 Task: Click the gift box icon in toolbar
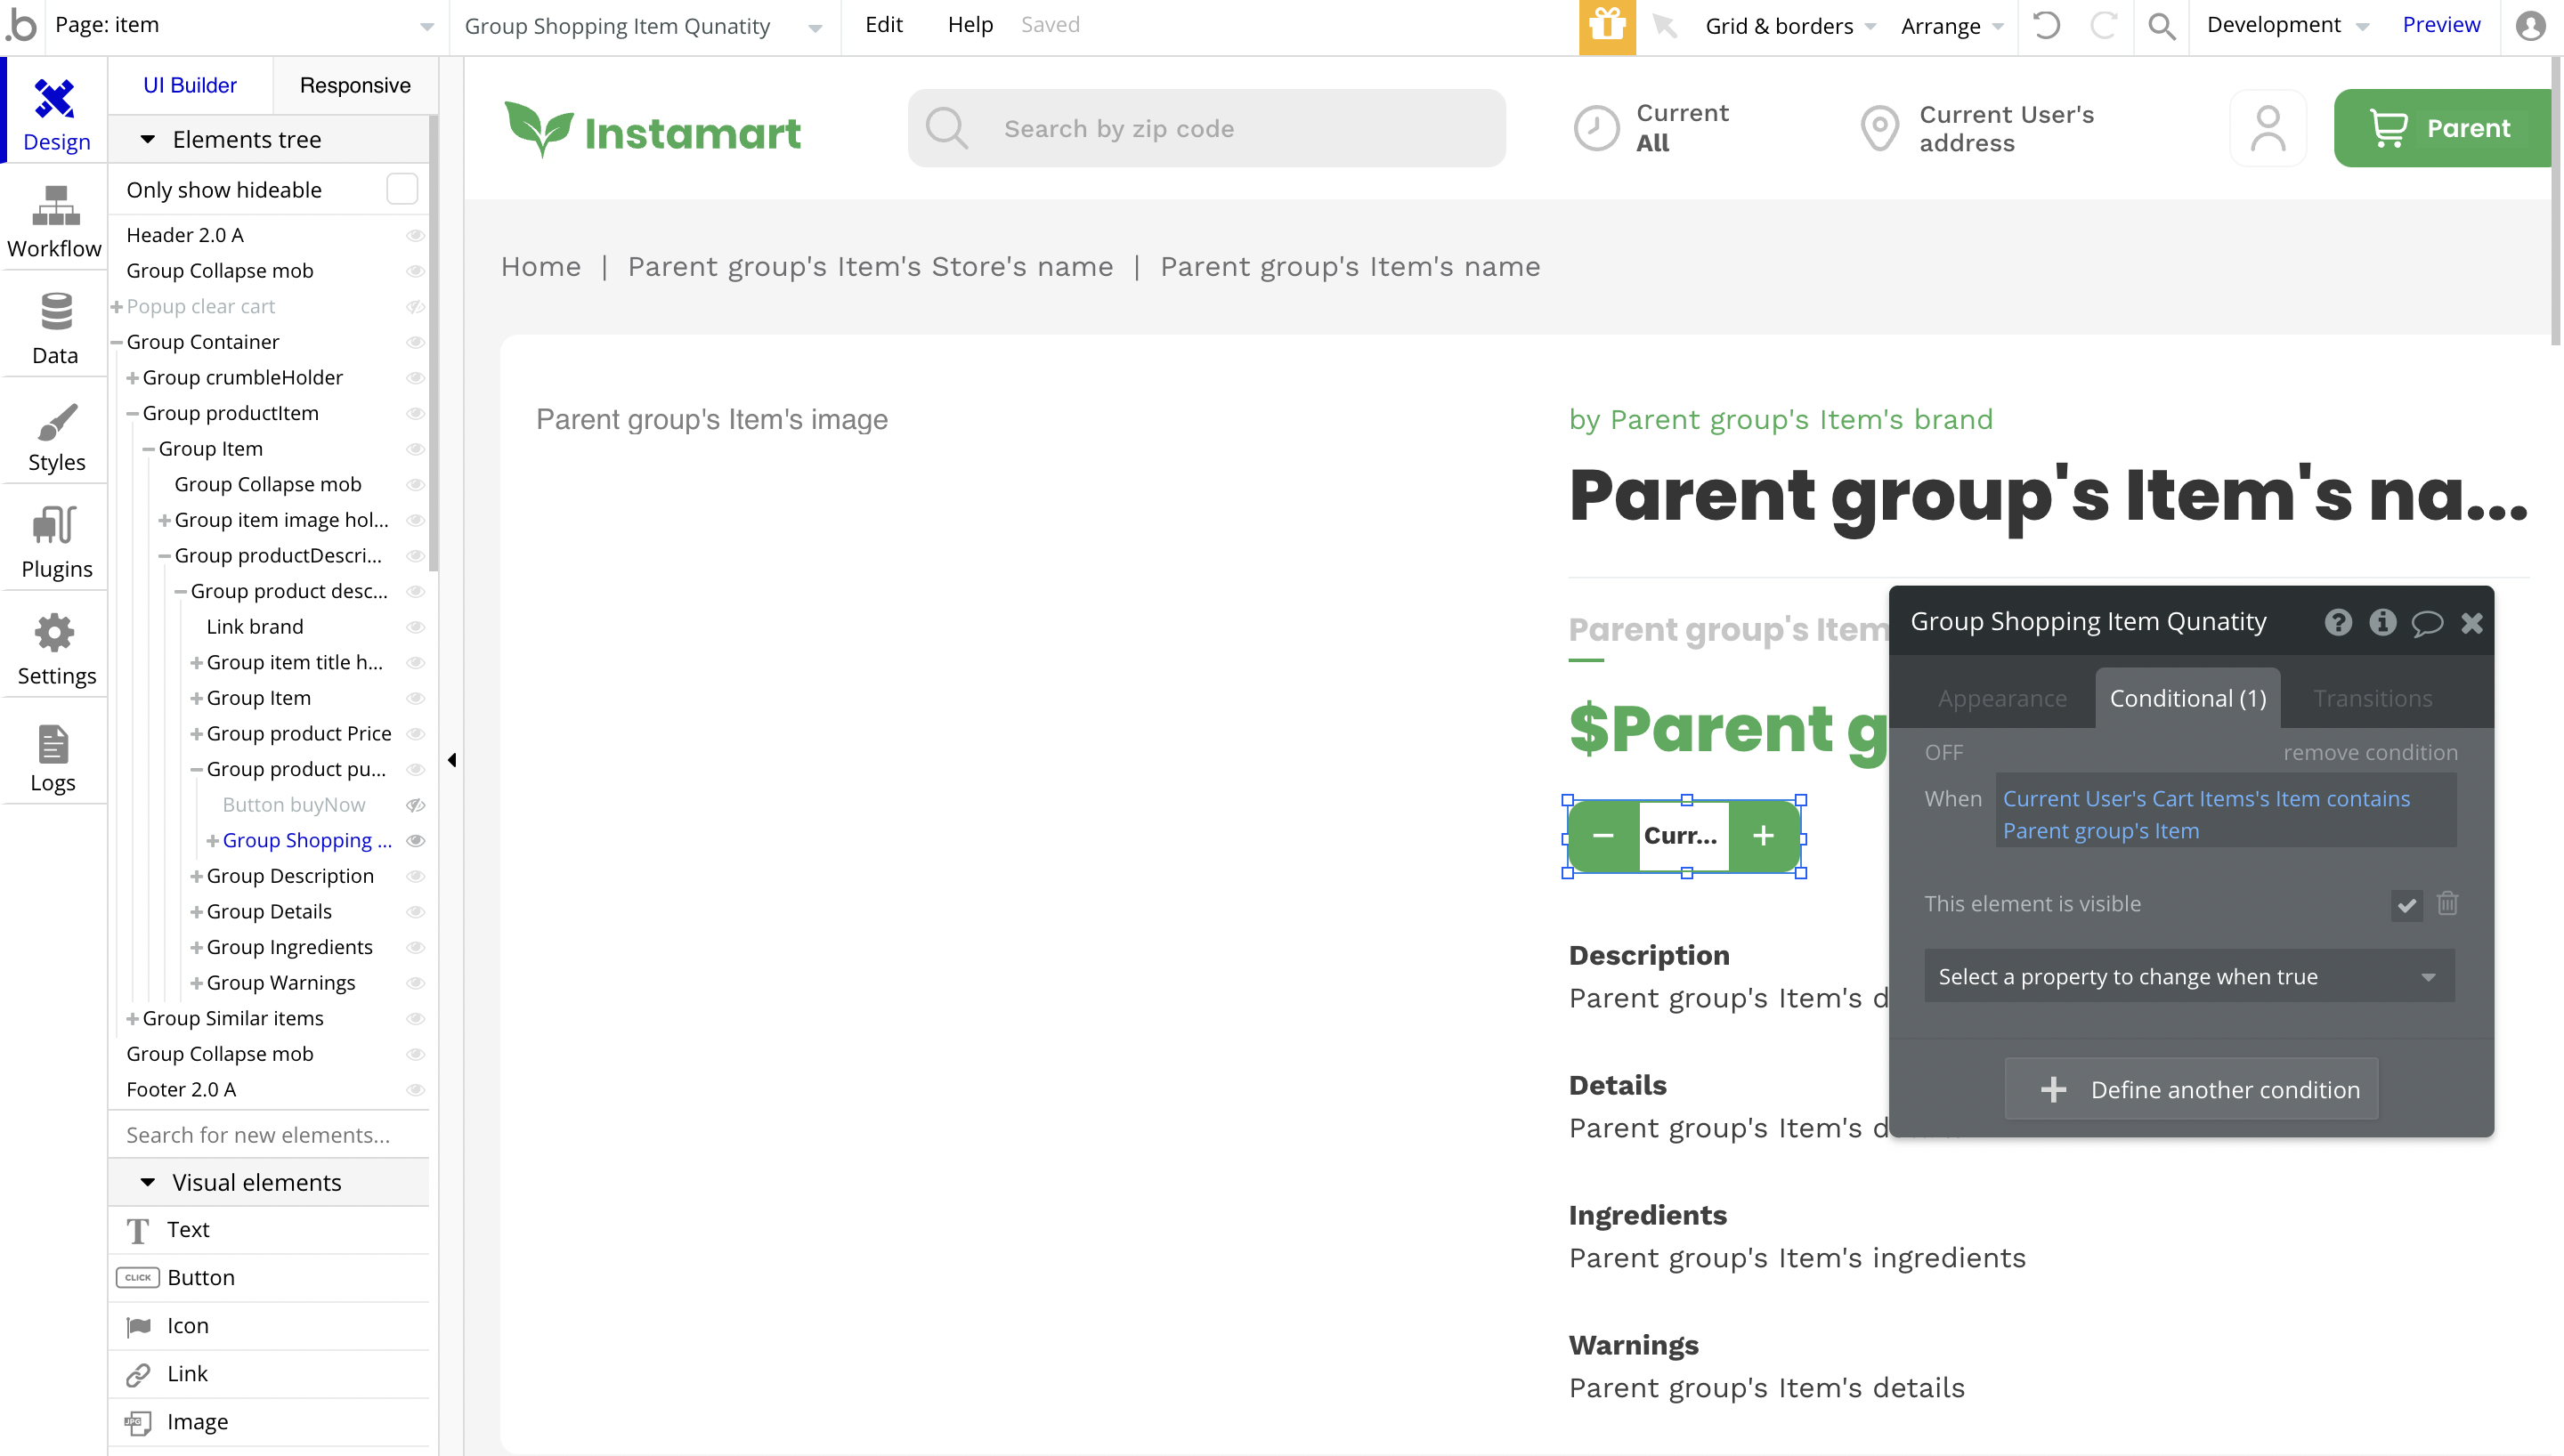(x=1607, y=26)
